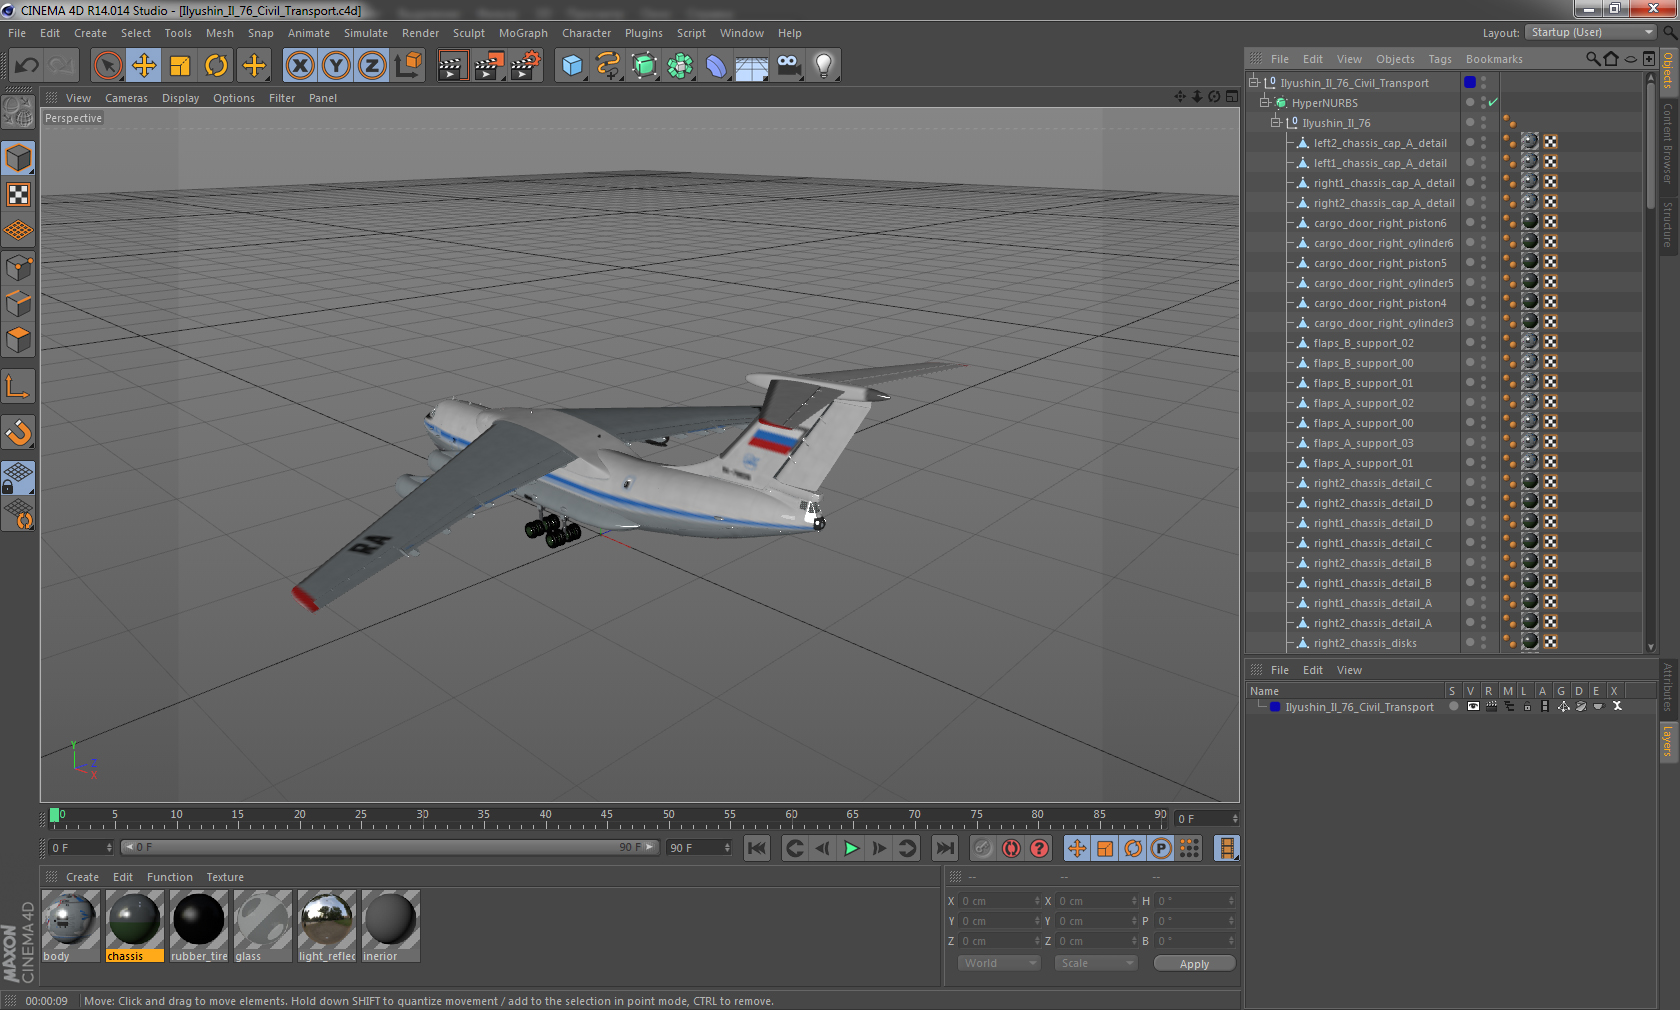Select the light_reflect material swatch
This screenshot has height=1010, width=1680.
point(327,926)
